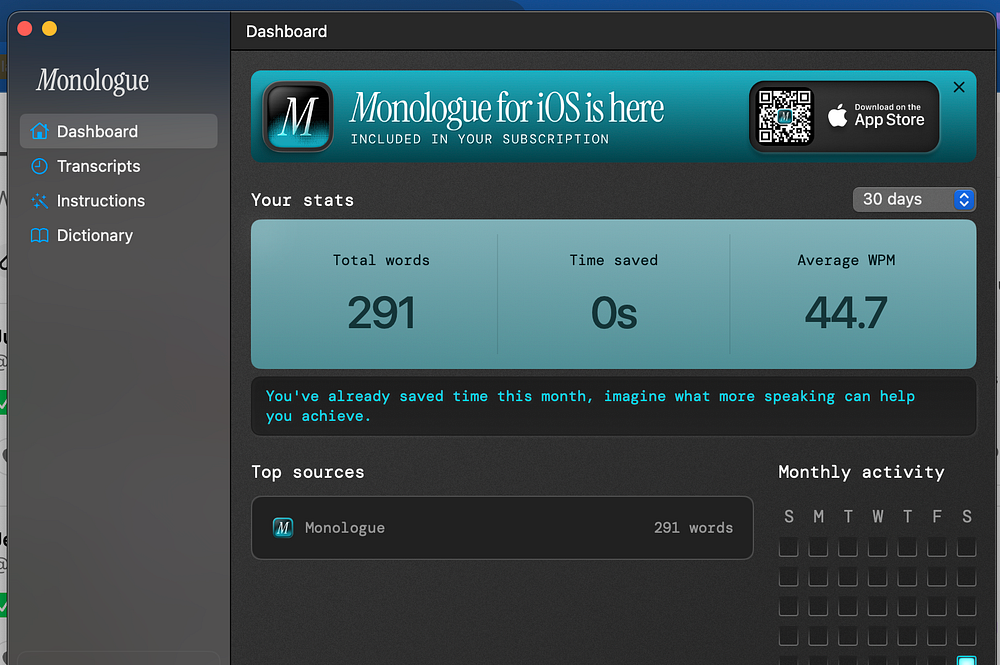Open the Transcripts section
The width and height of the screenshot is (1000, 665).
[x=119, y=166]
